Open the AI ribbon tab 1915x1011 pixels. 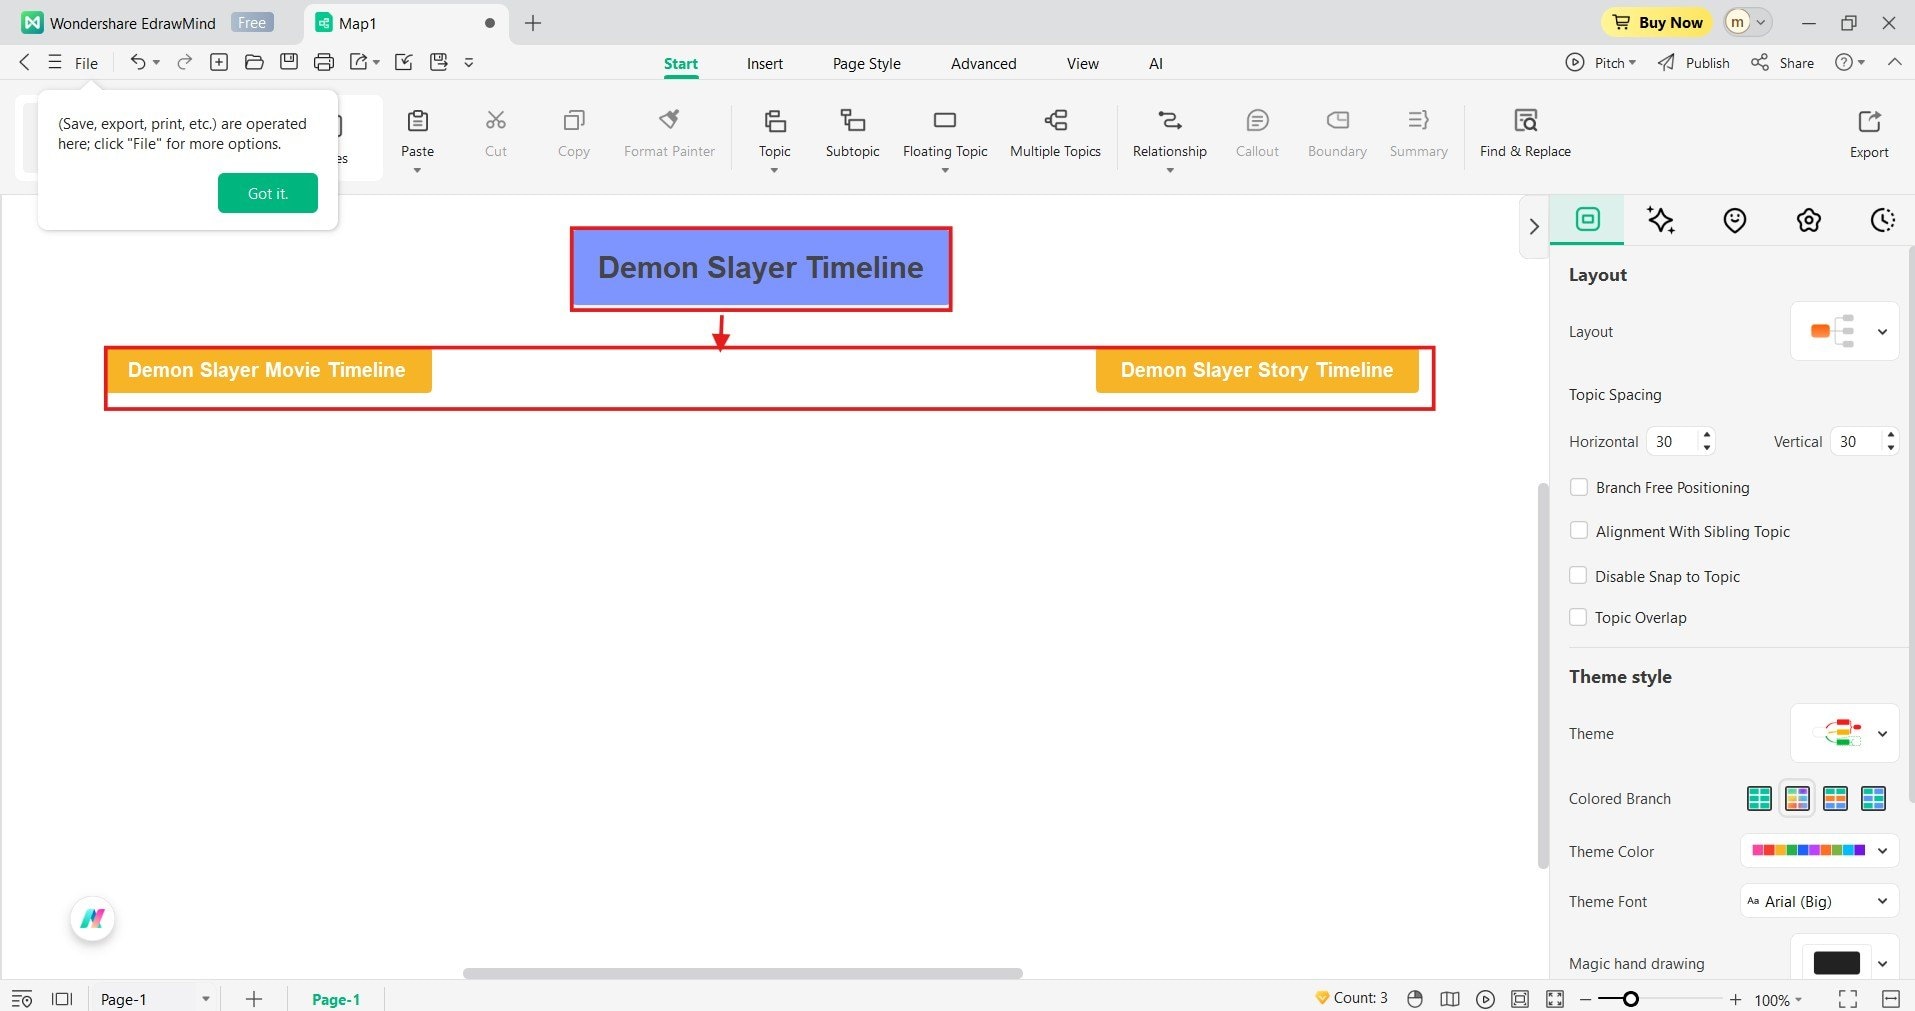coord(1154,63)
